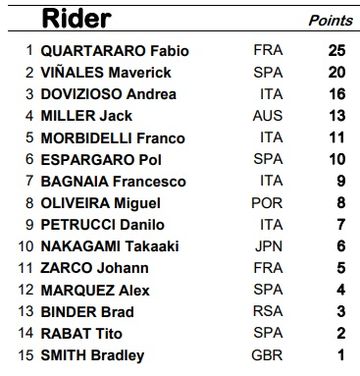Click rider name VIÑALES Maverick
This screenshot has height=376, width=360.
pos(106,73)
